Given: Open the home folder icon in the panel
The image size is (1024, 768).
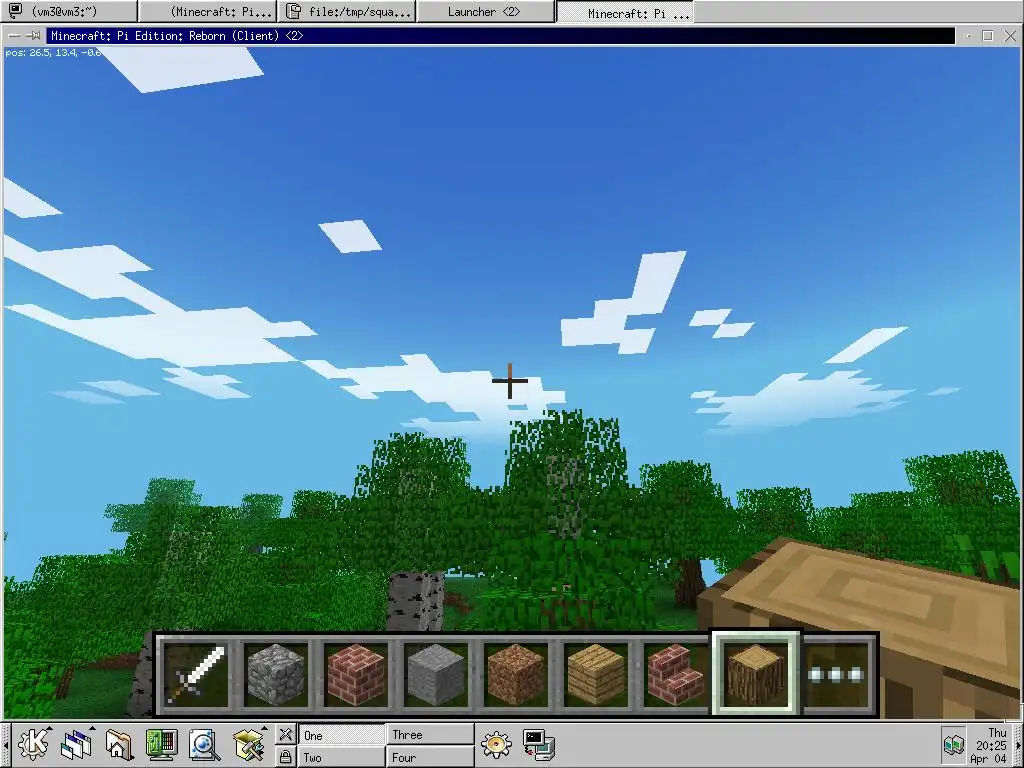Looking at the screenshot, I should [119, 744].
